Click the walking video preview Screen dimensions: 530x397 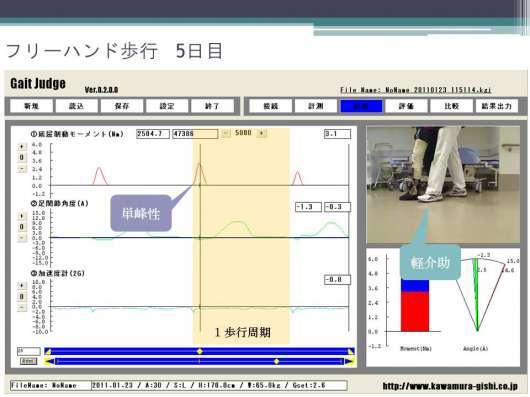click(443, 185)
